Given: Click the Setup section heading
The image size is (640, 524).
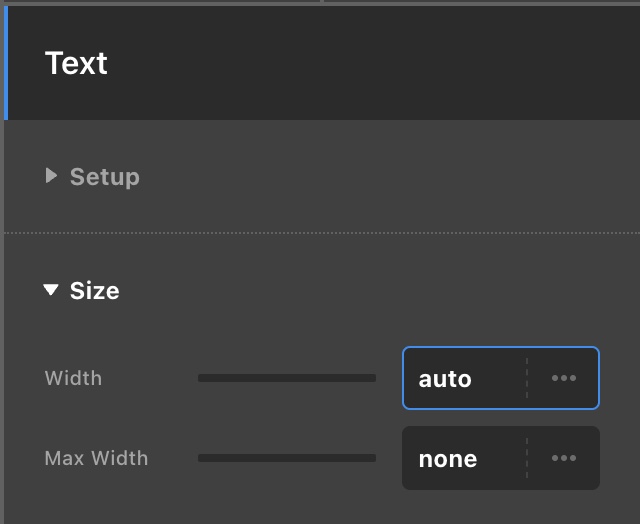Looking at the screenshot, I should pos(104,177).
